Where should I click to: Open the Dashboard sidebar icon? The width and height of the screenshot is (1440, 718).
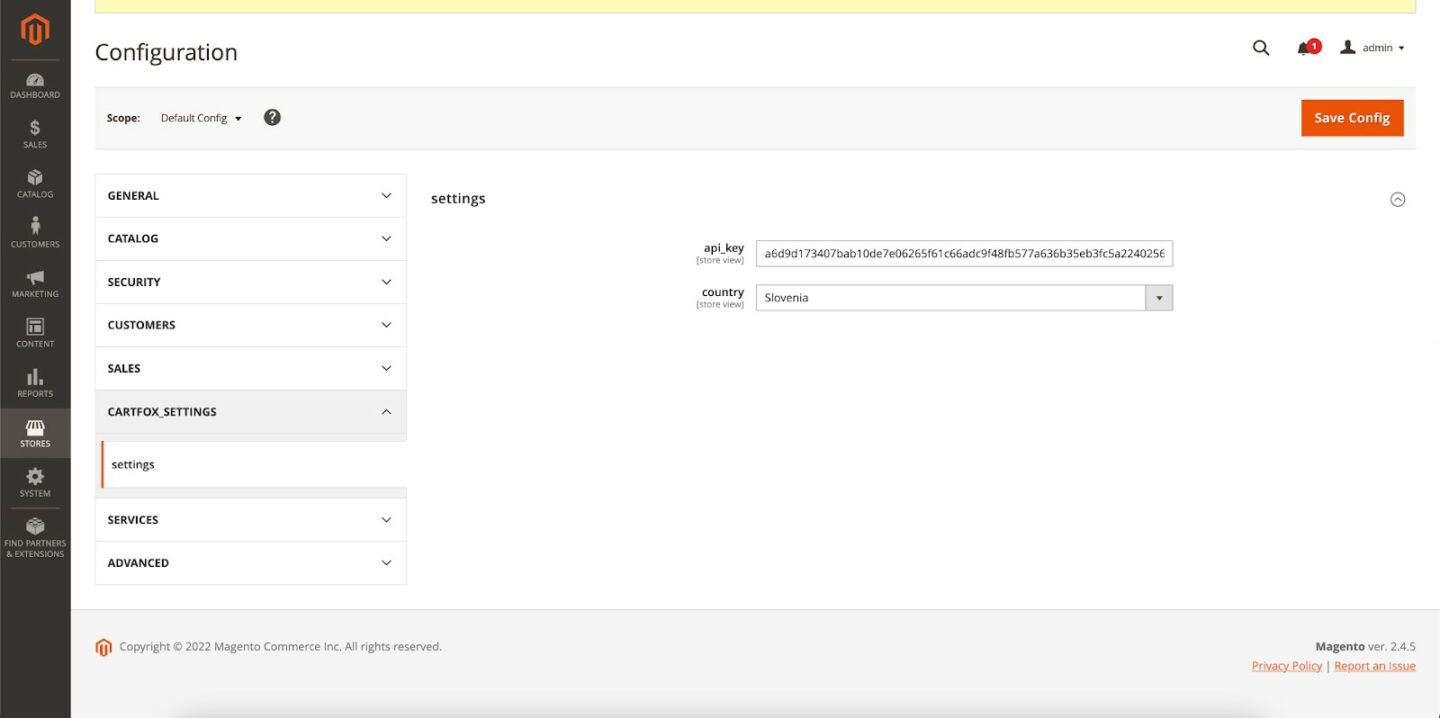tap(35, 86)
